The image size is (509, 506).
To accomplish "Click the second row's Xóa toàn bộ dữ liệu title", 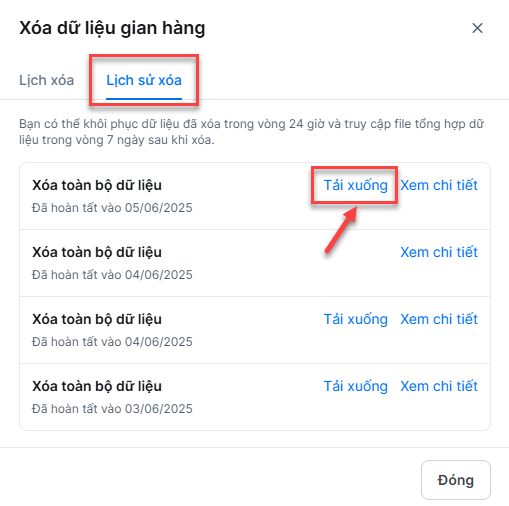I will (x=97, y=252).
